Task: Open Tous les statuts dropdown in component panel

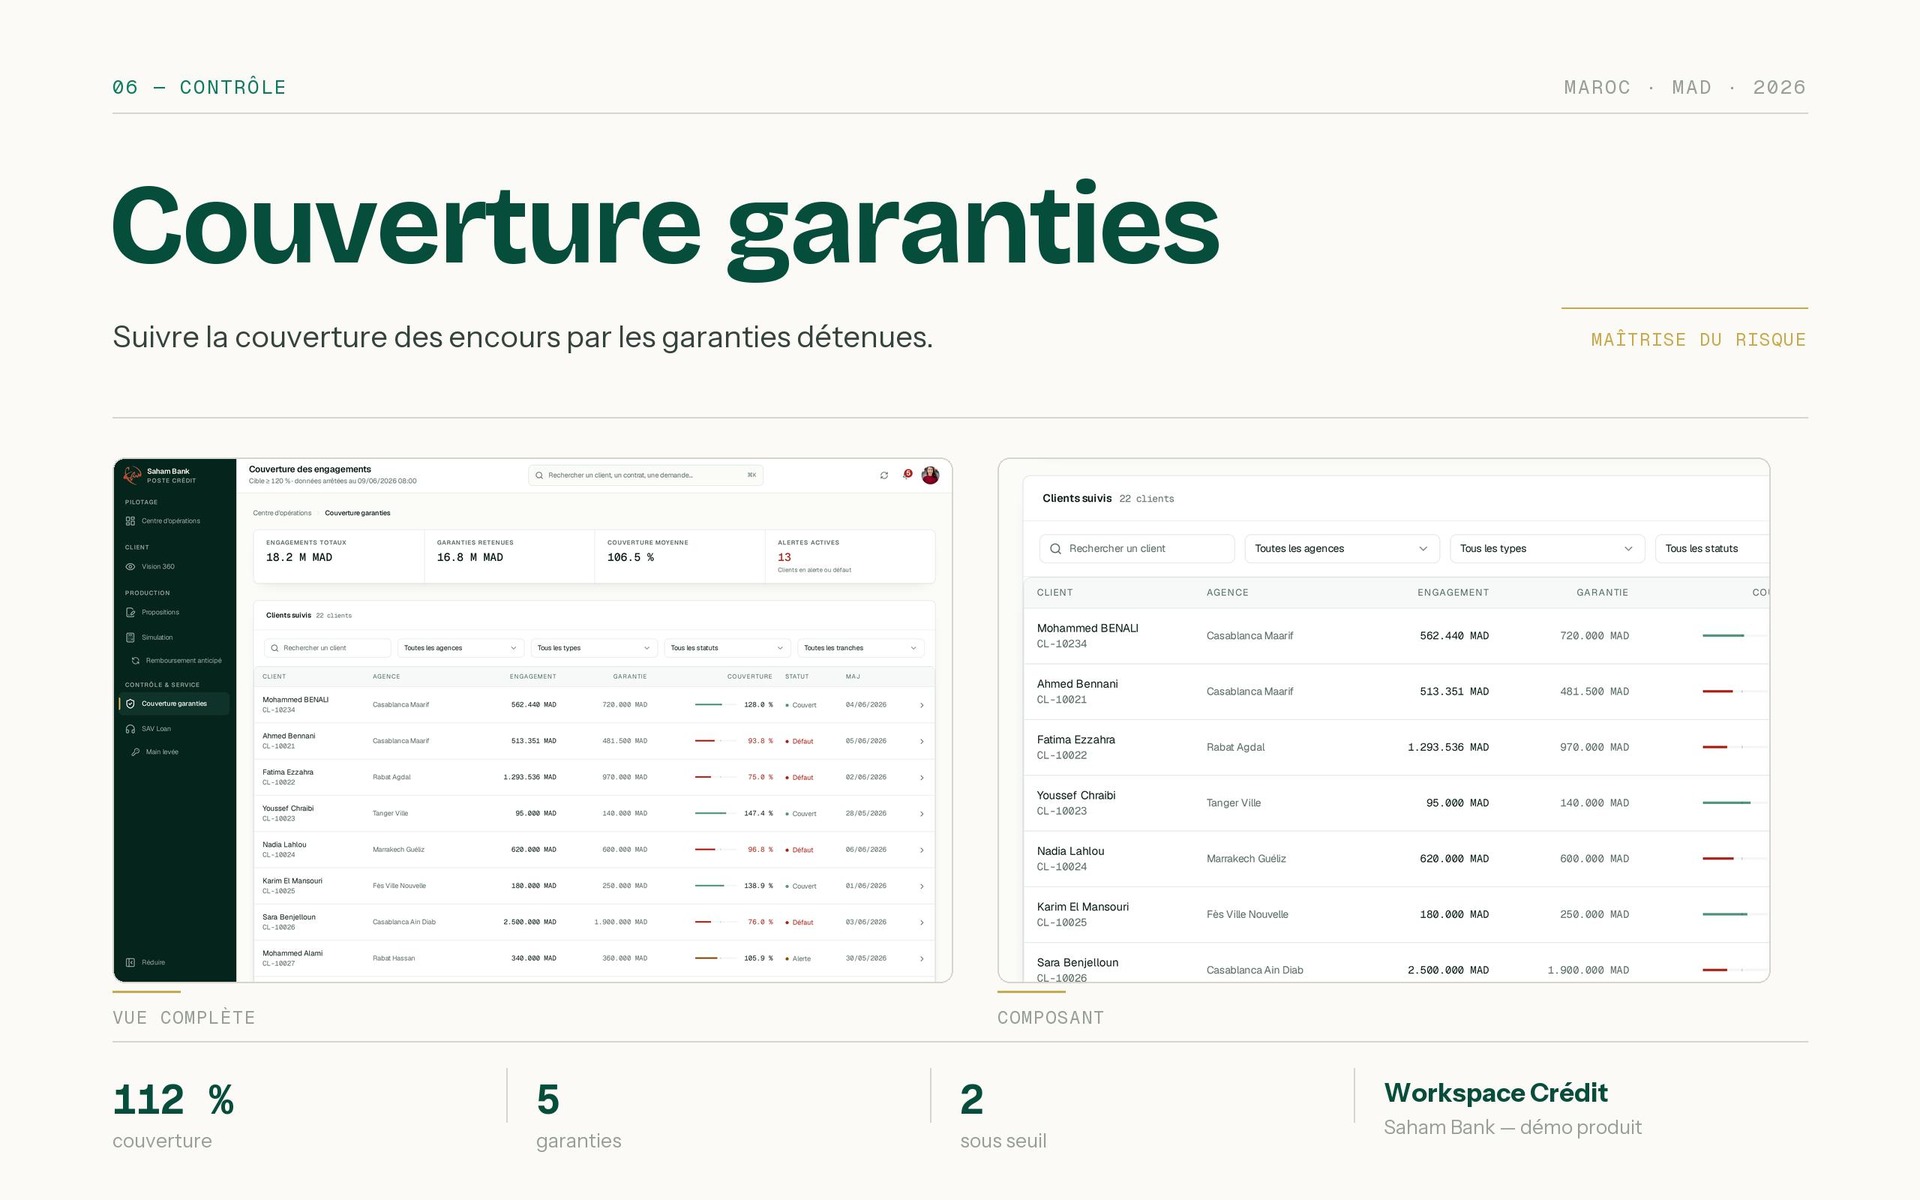Action: pyautogui.click(x=1711, y=548)
